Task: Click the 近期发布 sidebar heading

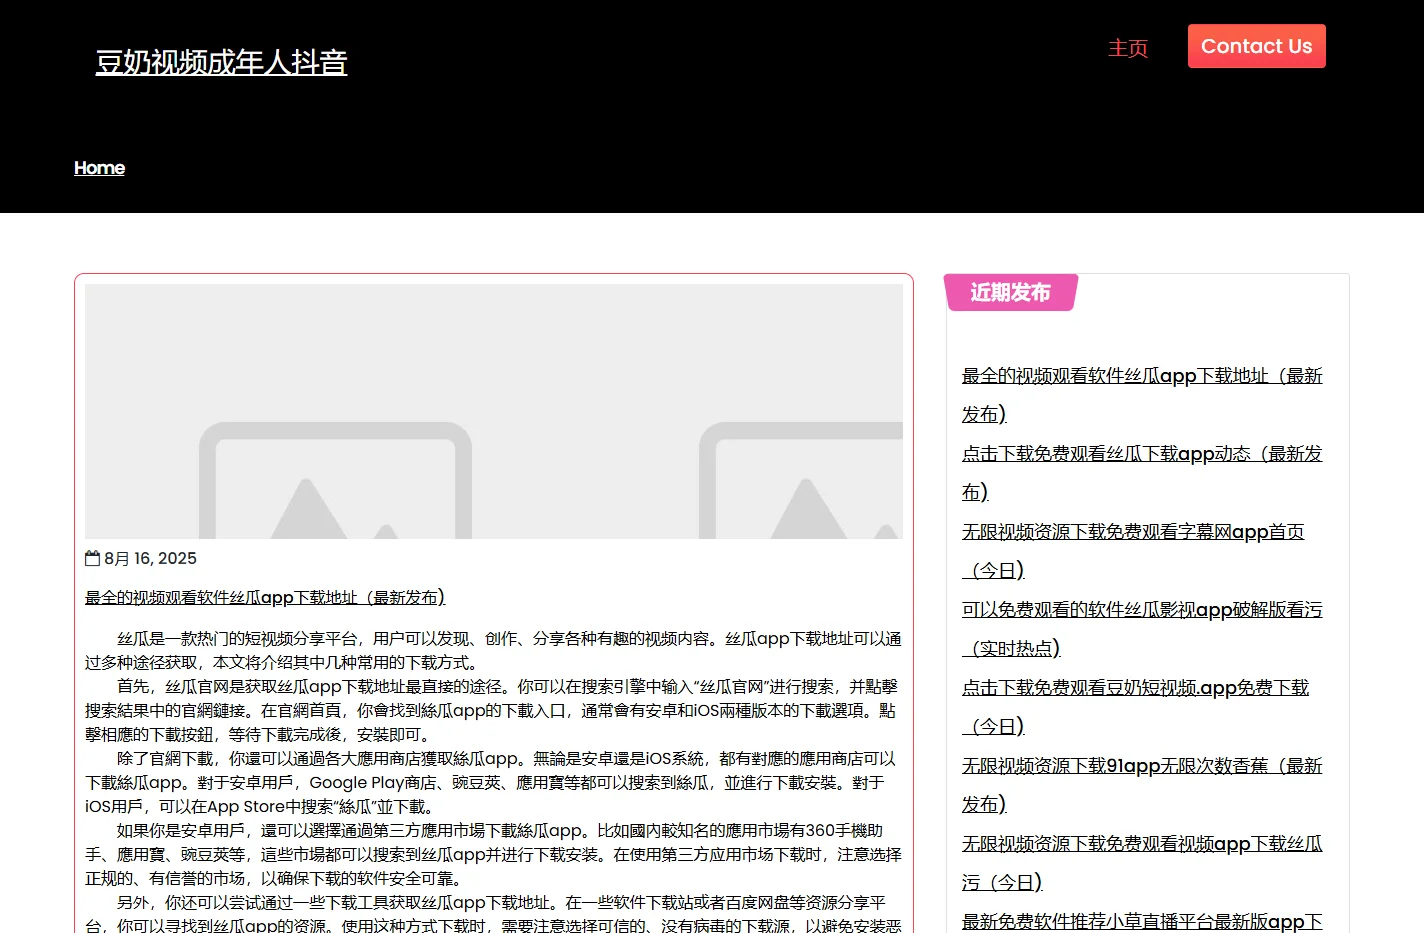Action: pos(1010,292)
